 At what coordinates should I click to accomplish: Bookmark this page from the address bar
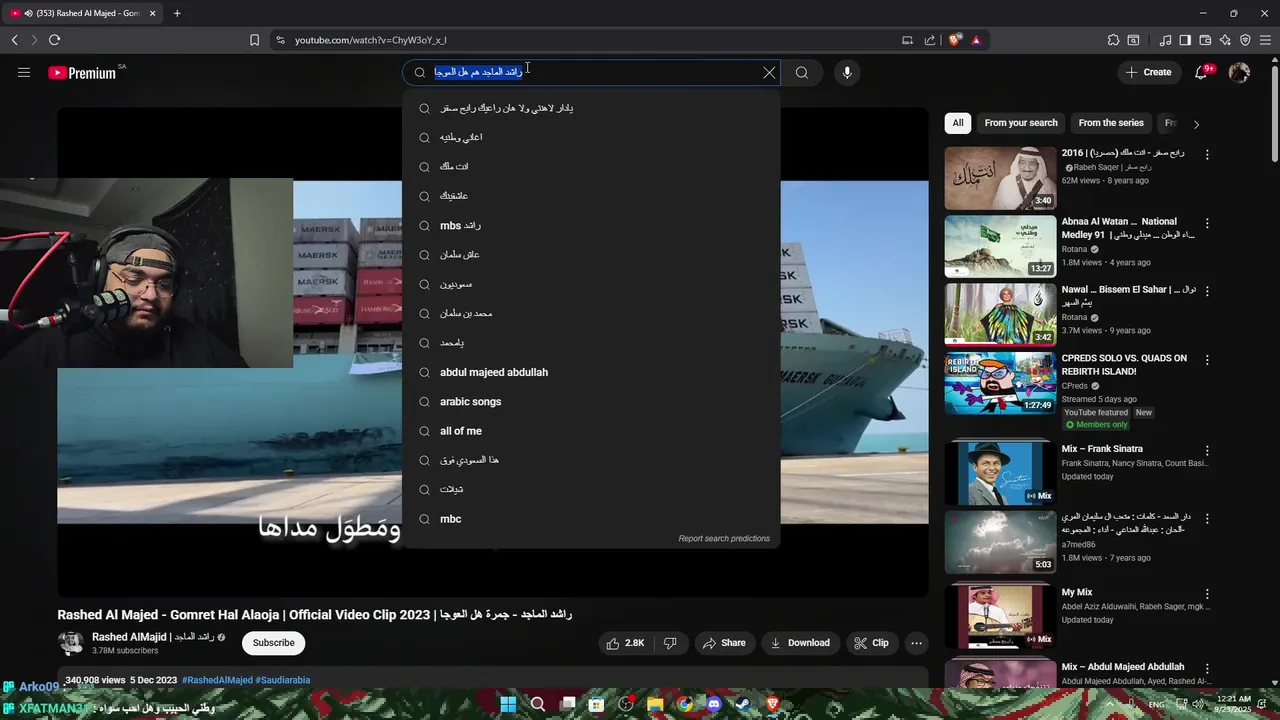[x=254, y=40]
